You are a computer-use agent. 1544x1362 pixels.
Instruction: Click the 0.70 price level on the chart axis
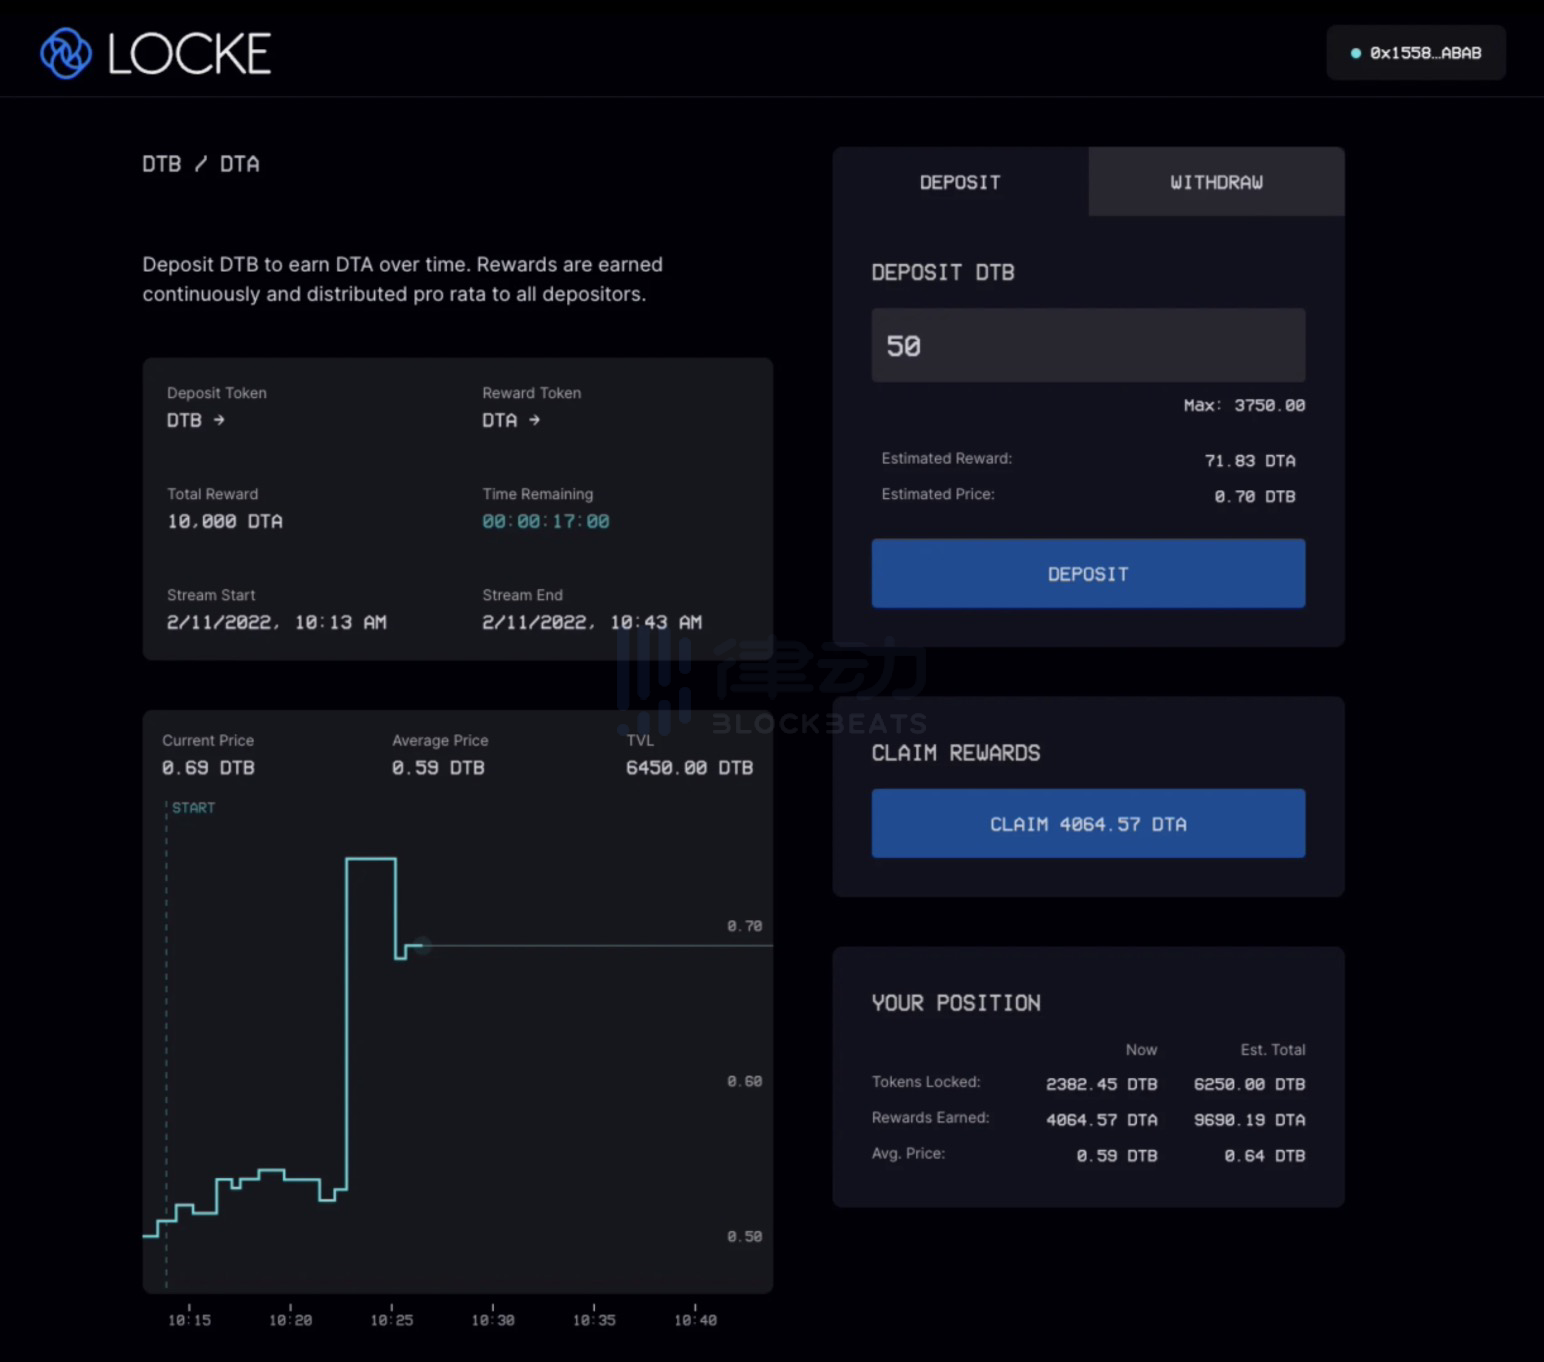coord(743,926)
